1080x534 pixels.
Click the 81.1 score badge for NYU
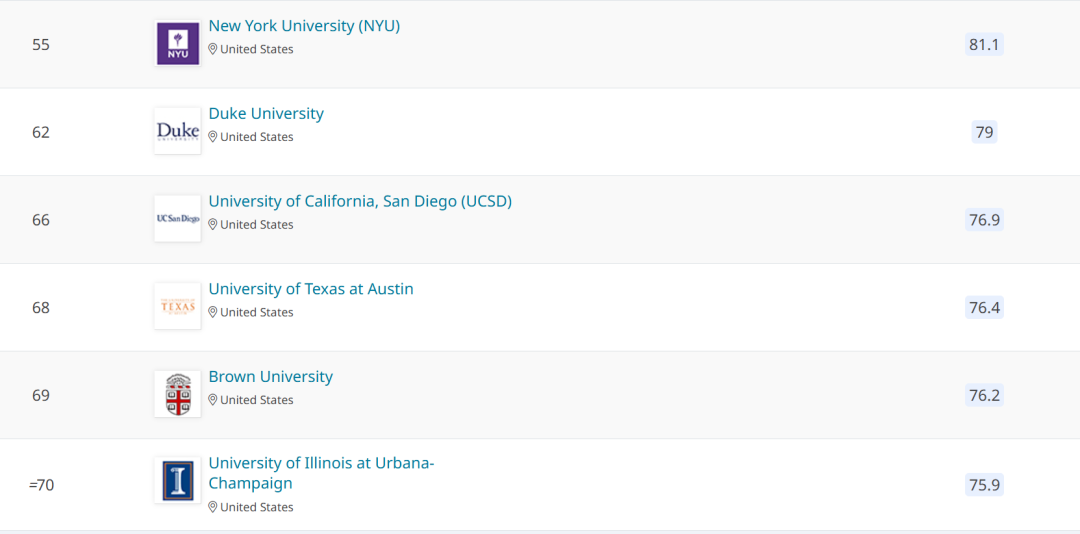pos(984,45)
